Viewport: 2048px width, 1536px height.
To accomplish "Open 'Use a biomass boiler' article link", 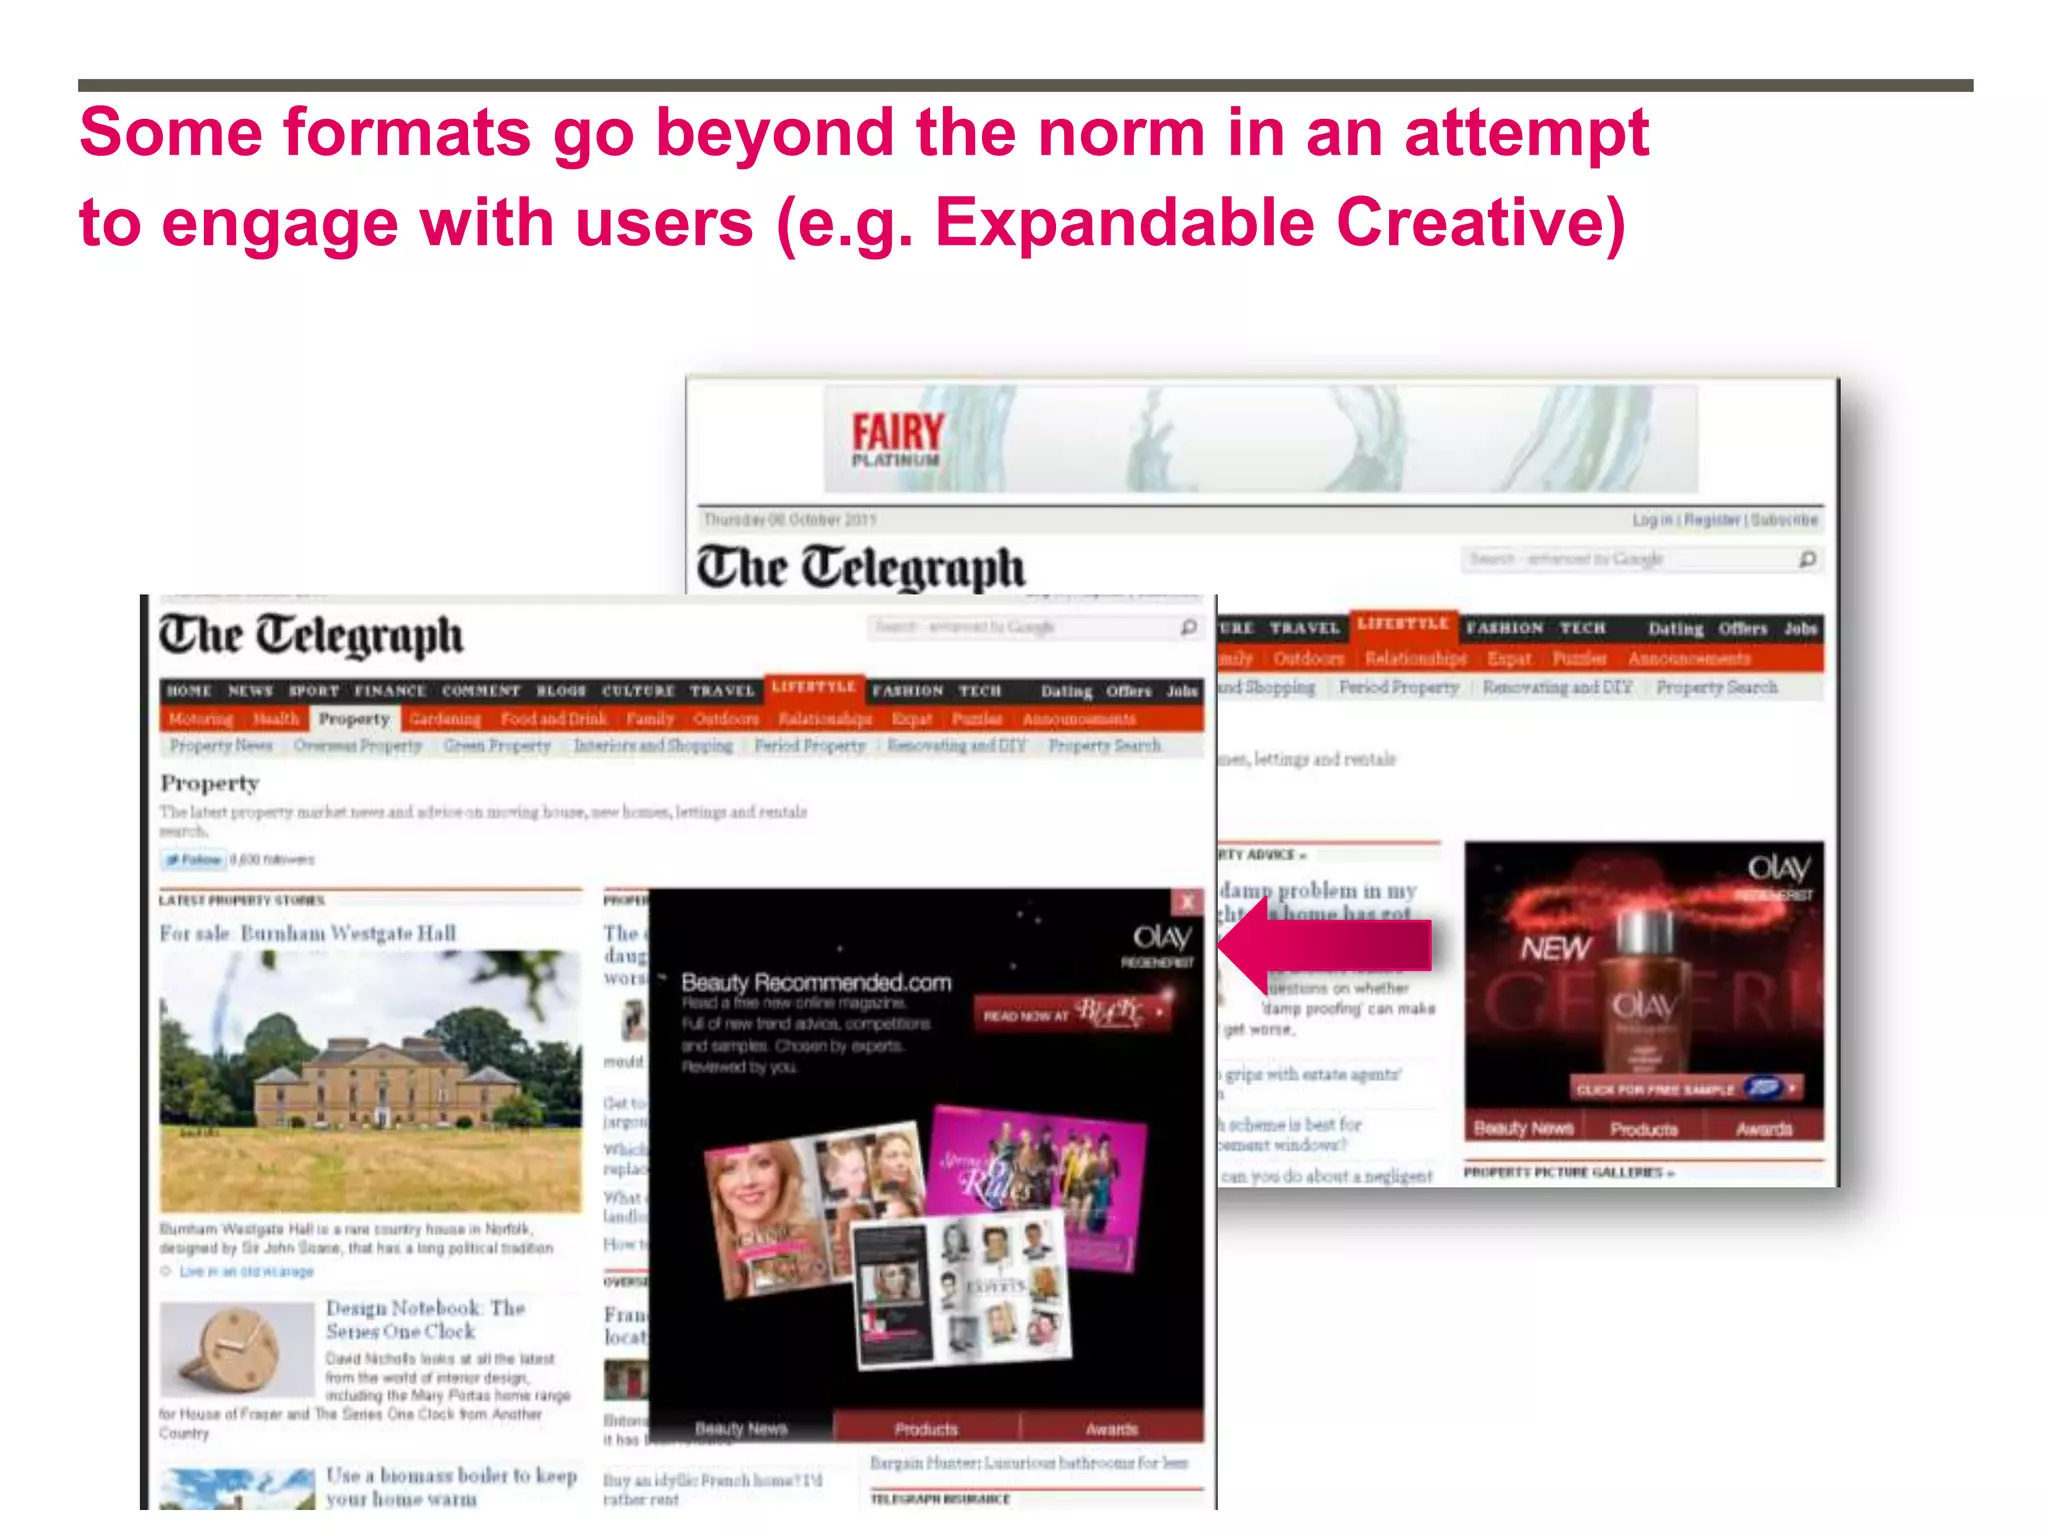I will 452,1487.
